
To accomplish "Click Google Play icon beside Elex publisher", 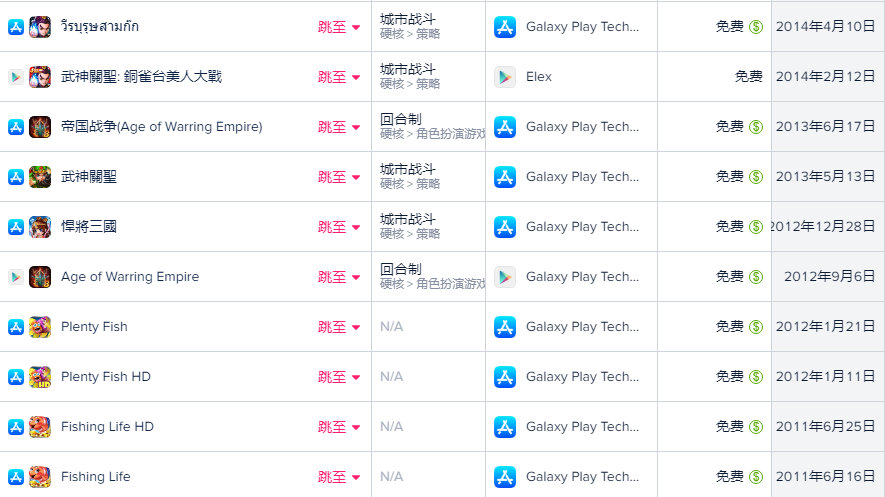I will tap(505, 77).
